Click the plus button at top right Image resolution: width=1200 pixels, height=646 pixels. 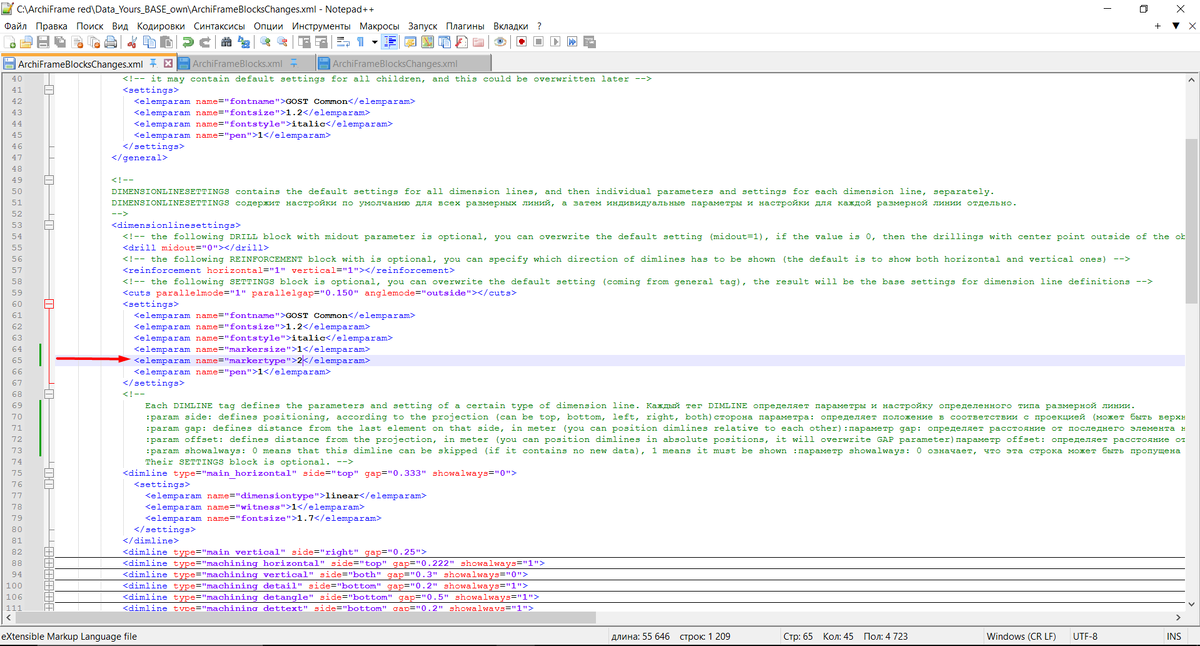click(1160, 25)
